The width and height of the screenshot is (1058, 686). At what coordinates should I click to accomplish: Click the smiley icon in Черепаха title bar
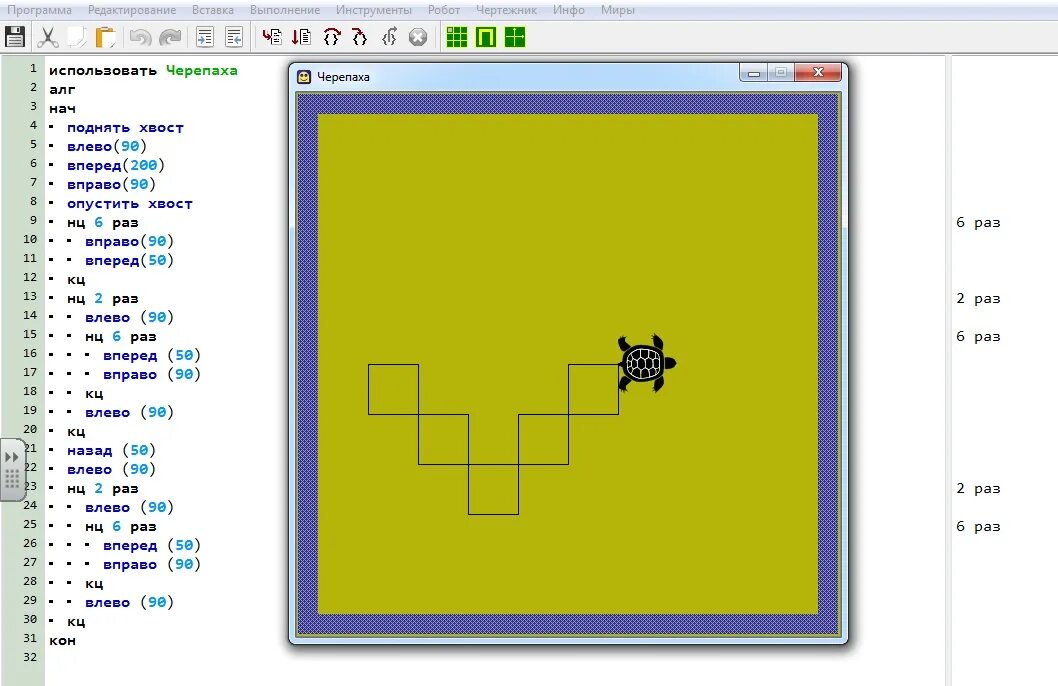[x=304, y=77]
